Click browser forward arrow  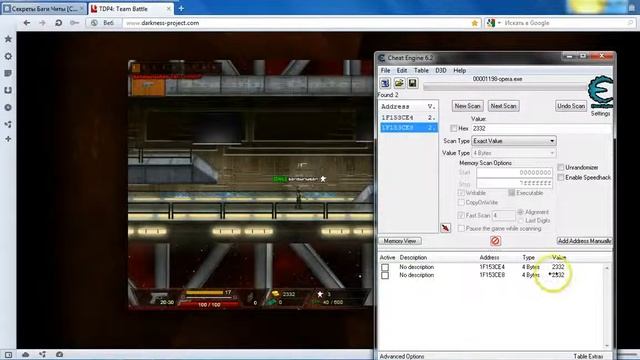point(42,23)
